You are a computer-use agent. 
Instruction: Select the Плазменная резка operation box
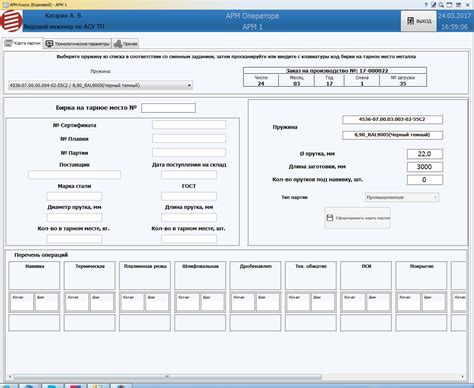click(145, 275)
